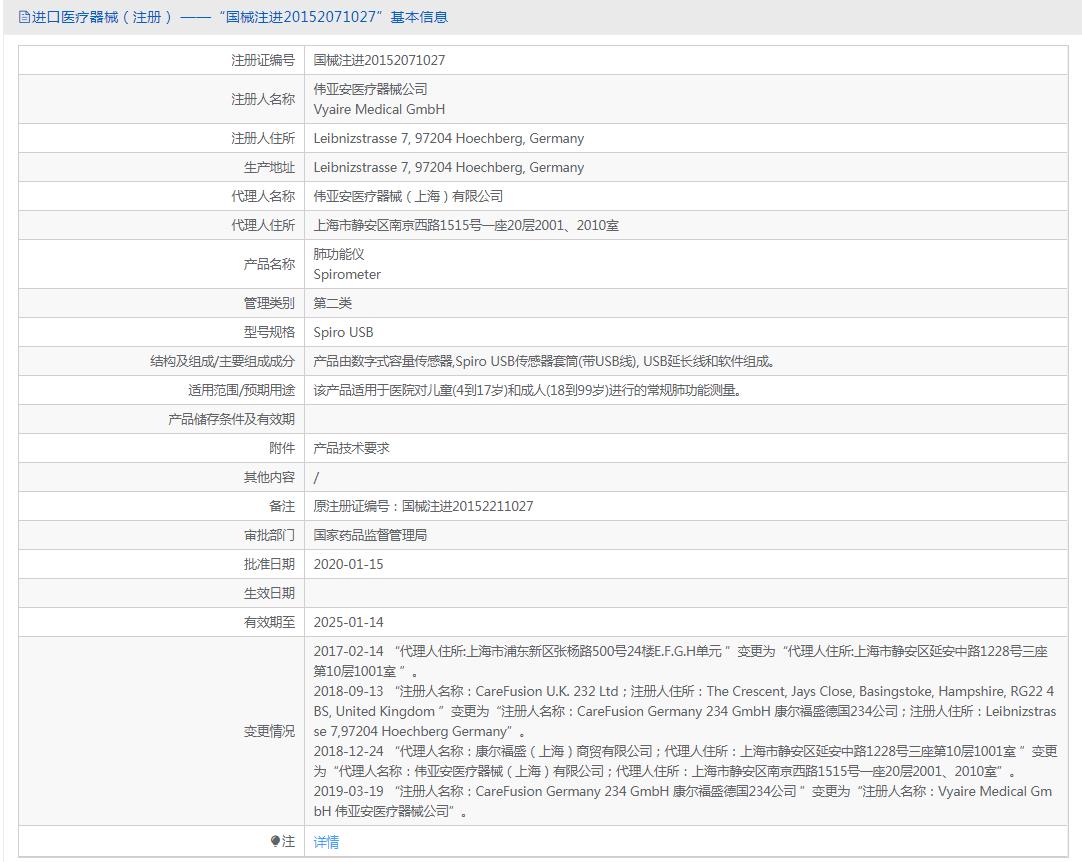The image size is (1082, 862).
Task: Click the 审批部门 label
Action: click(269, 535)
